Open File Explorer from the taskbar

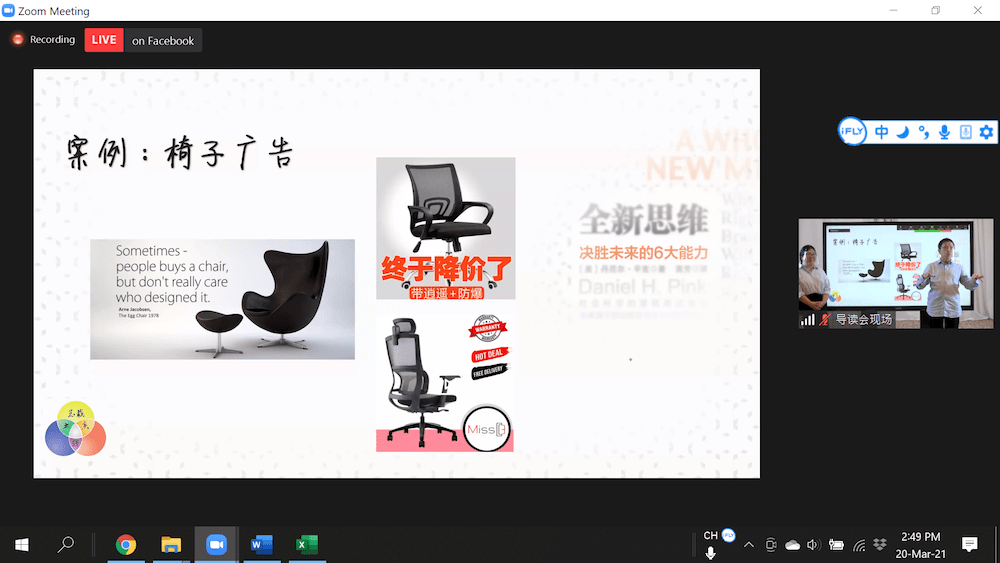coord(171,544)
